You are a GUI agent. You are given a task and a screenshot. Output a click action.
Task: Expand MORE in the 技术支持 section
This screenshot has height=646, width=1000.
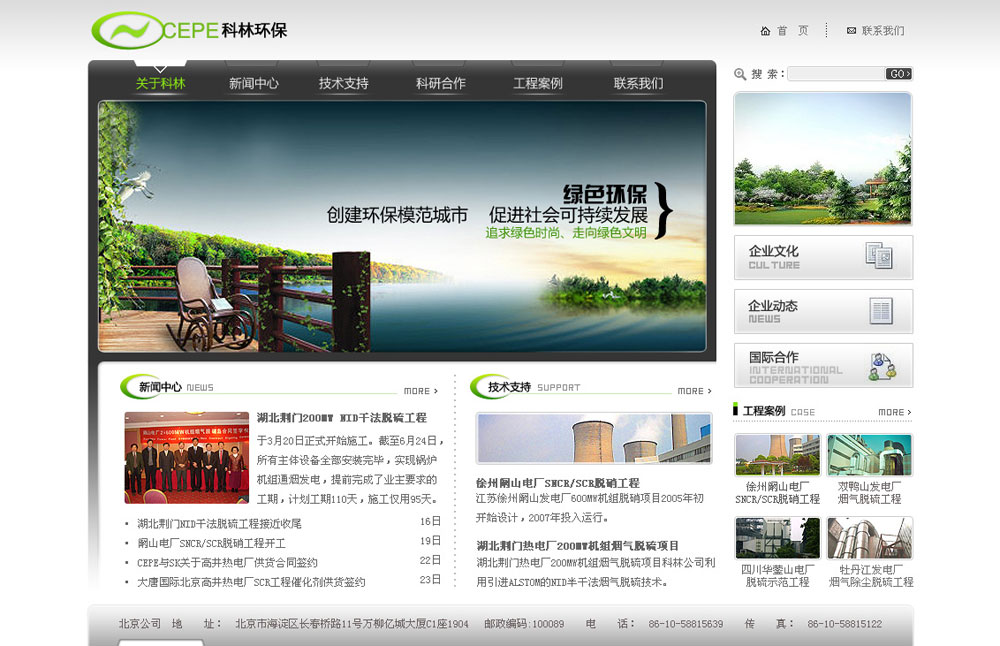[694, 391]
